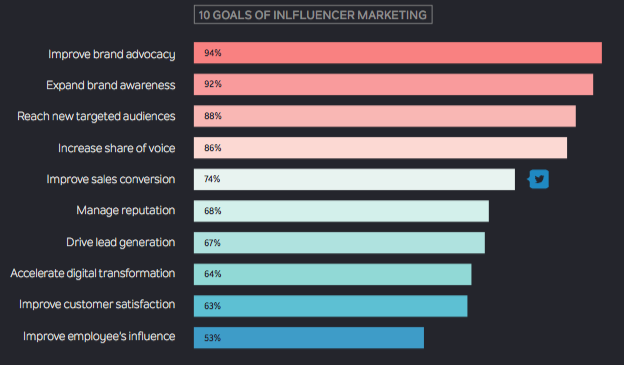
Task: Click the 10 Goals of Influencer Marketing title
Action: coord(313,15)
